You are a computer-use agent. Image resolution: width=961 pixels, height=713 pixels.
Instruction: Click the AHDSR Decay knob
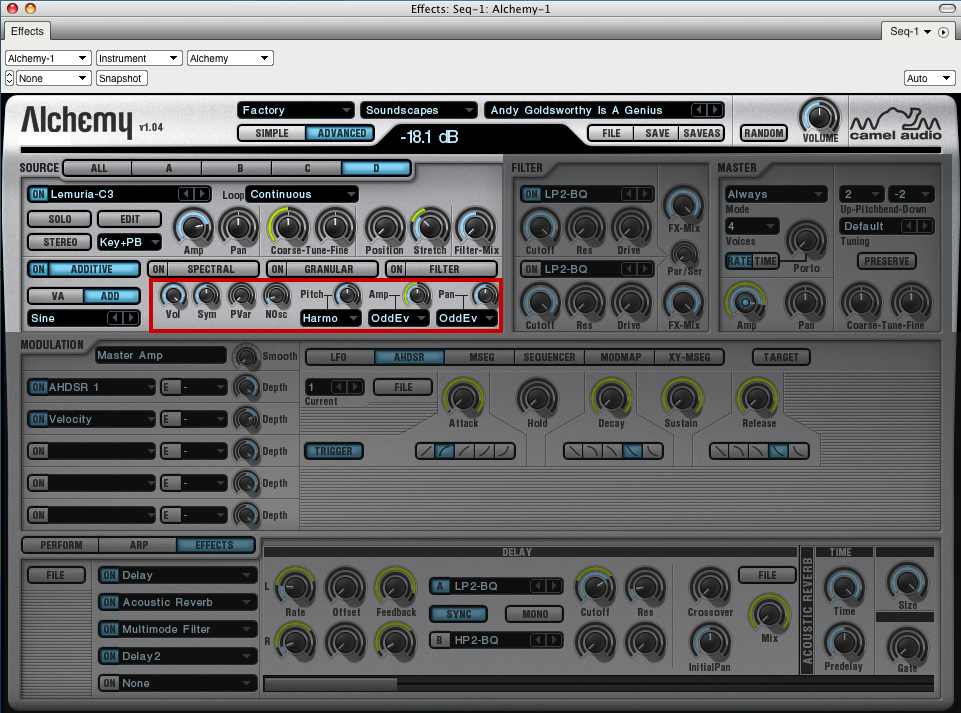coord(611,398)
